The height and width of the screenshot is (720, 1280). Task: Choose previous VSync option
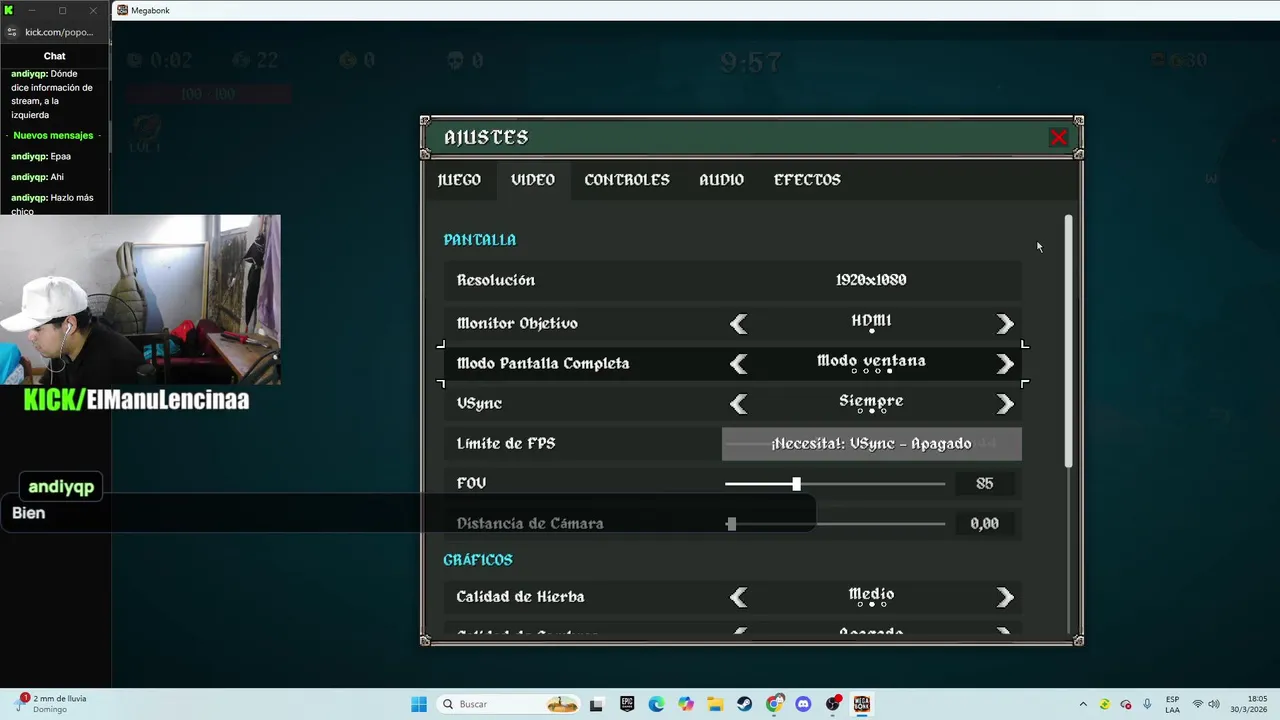[739, 404]
